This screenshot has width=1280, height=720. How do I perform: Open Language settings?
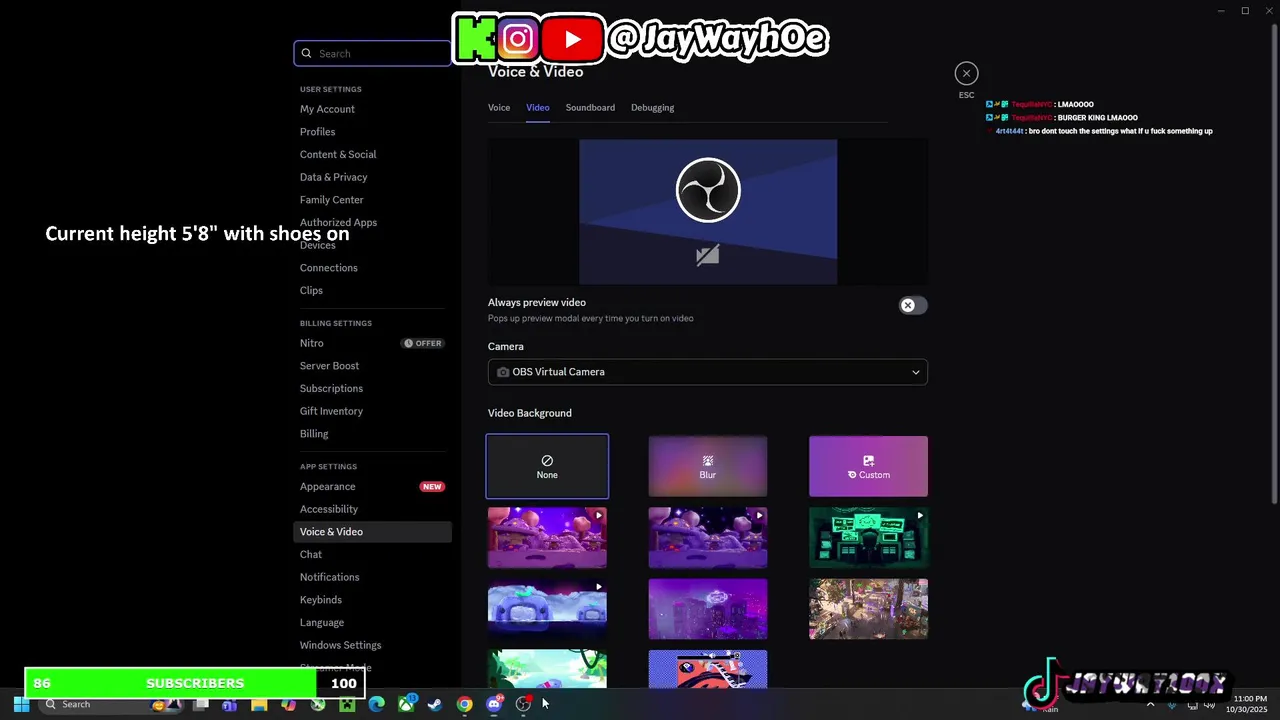[372, 622]
